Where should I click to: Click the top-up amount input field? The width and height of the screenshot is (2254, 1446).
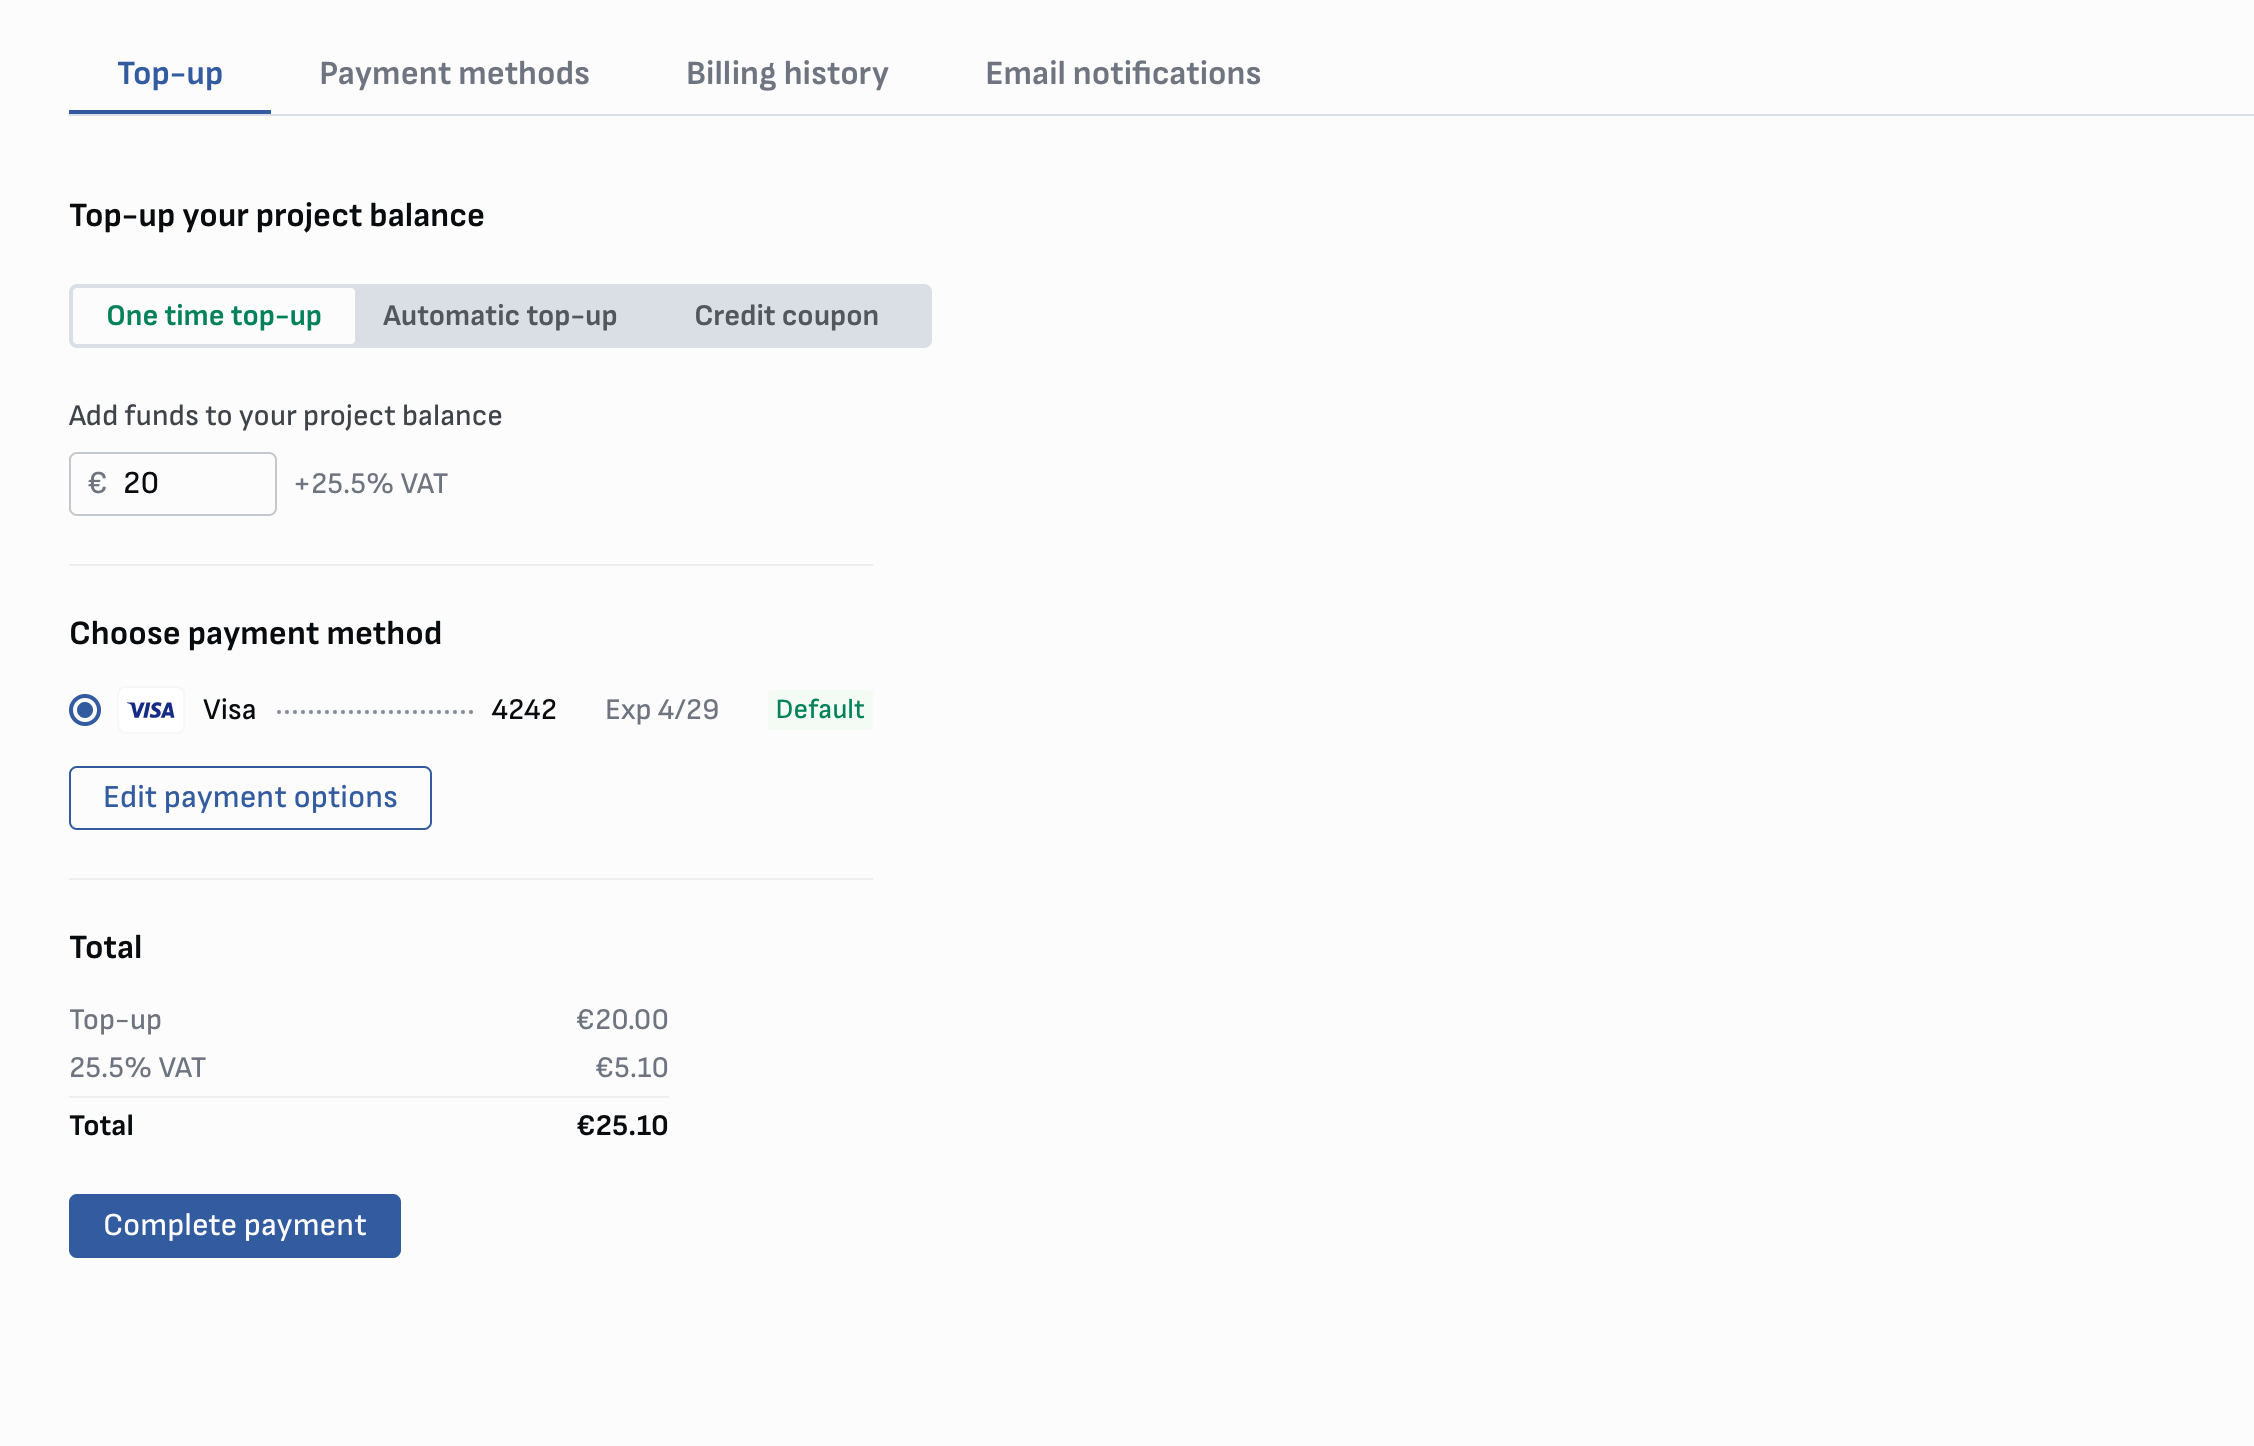[190, 484]
